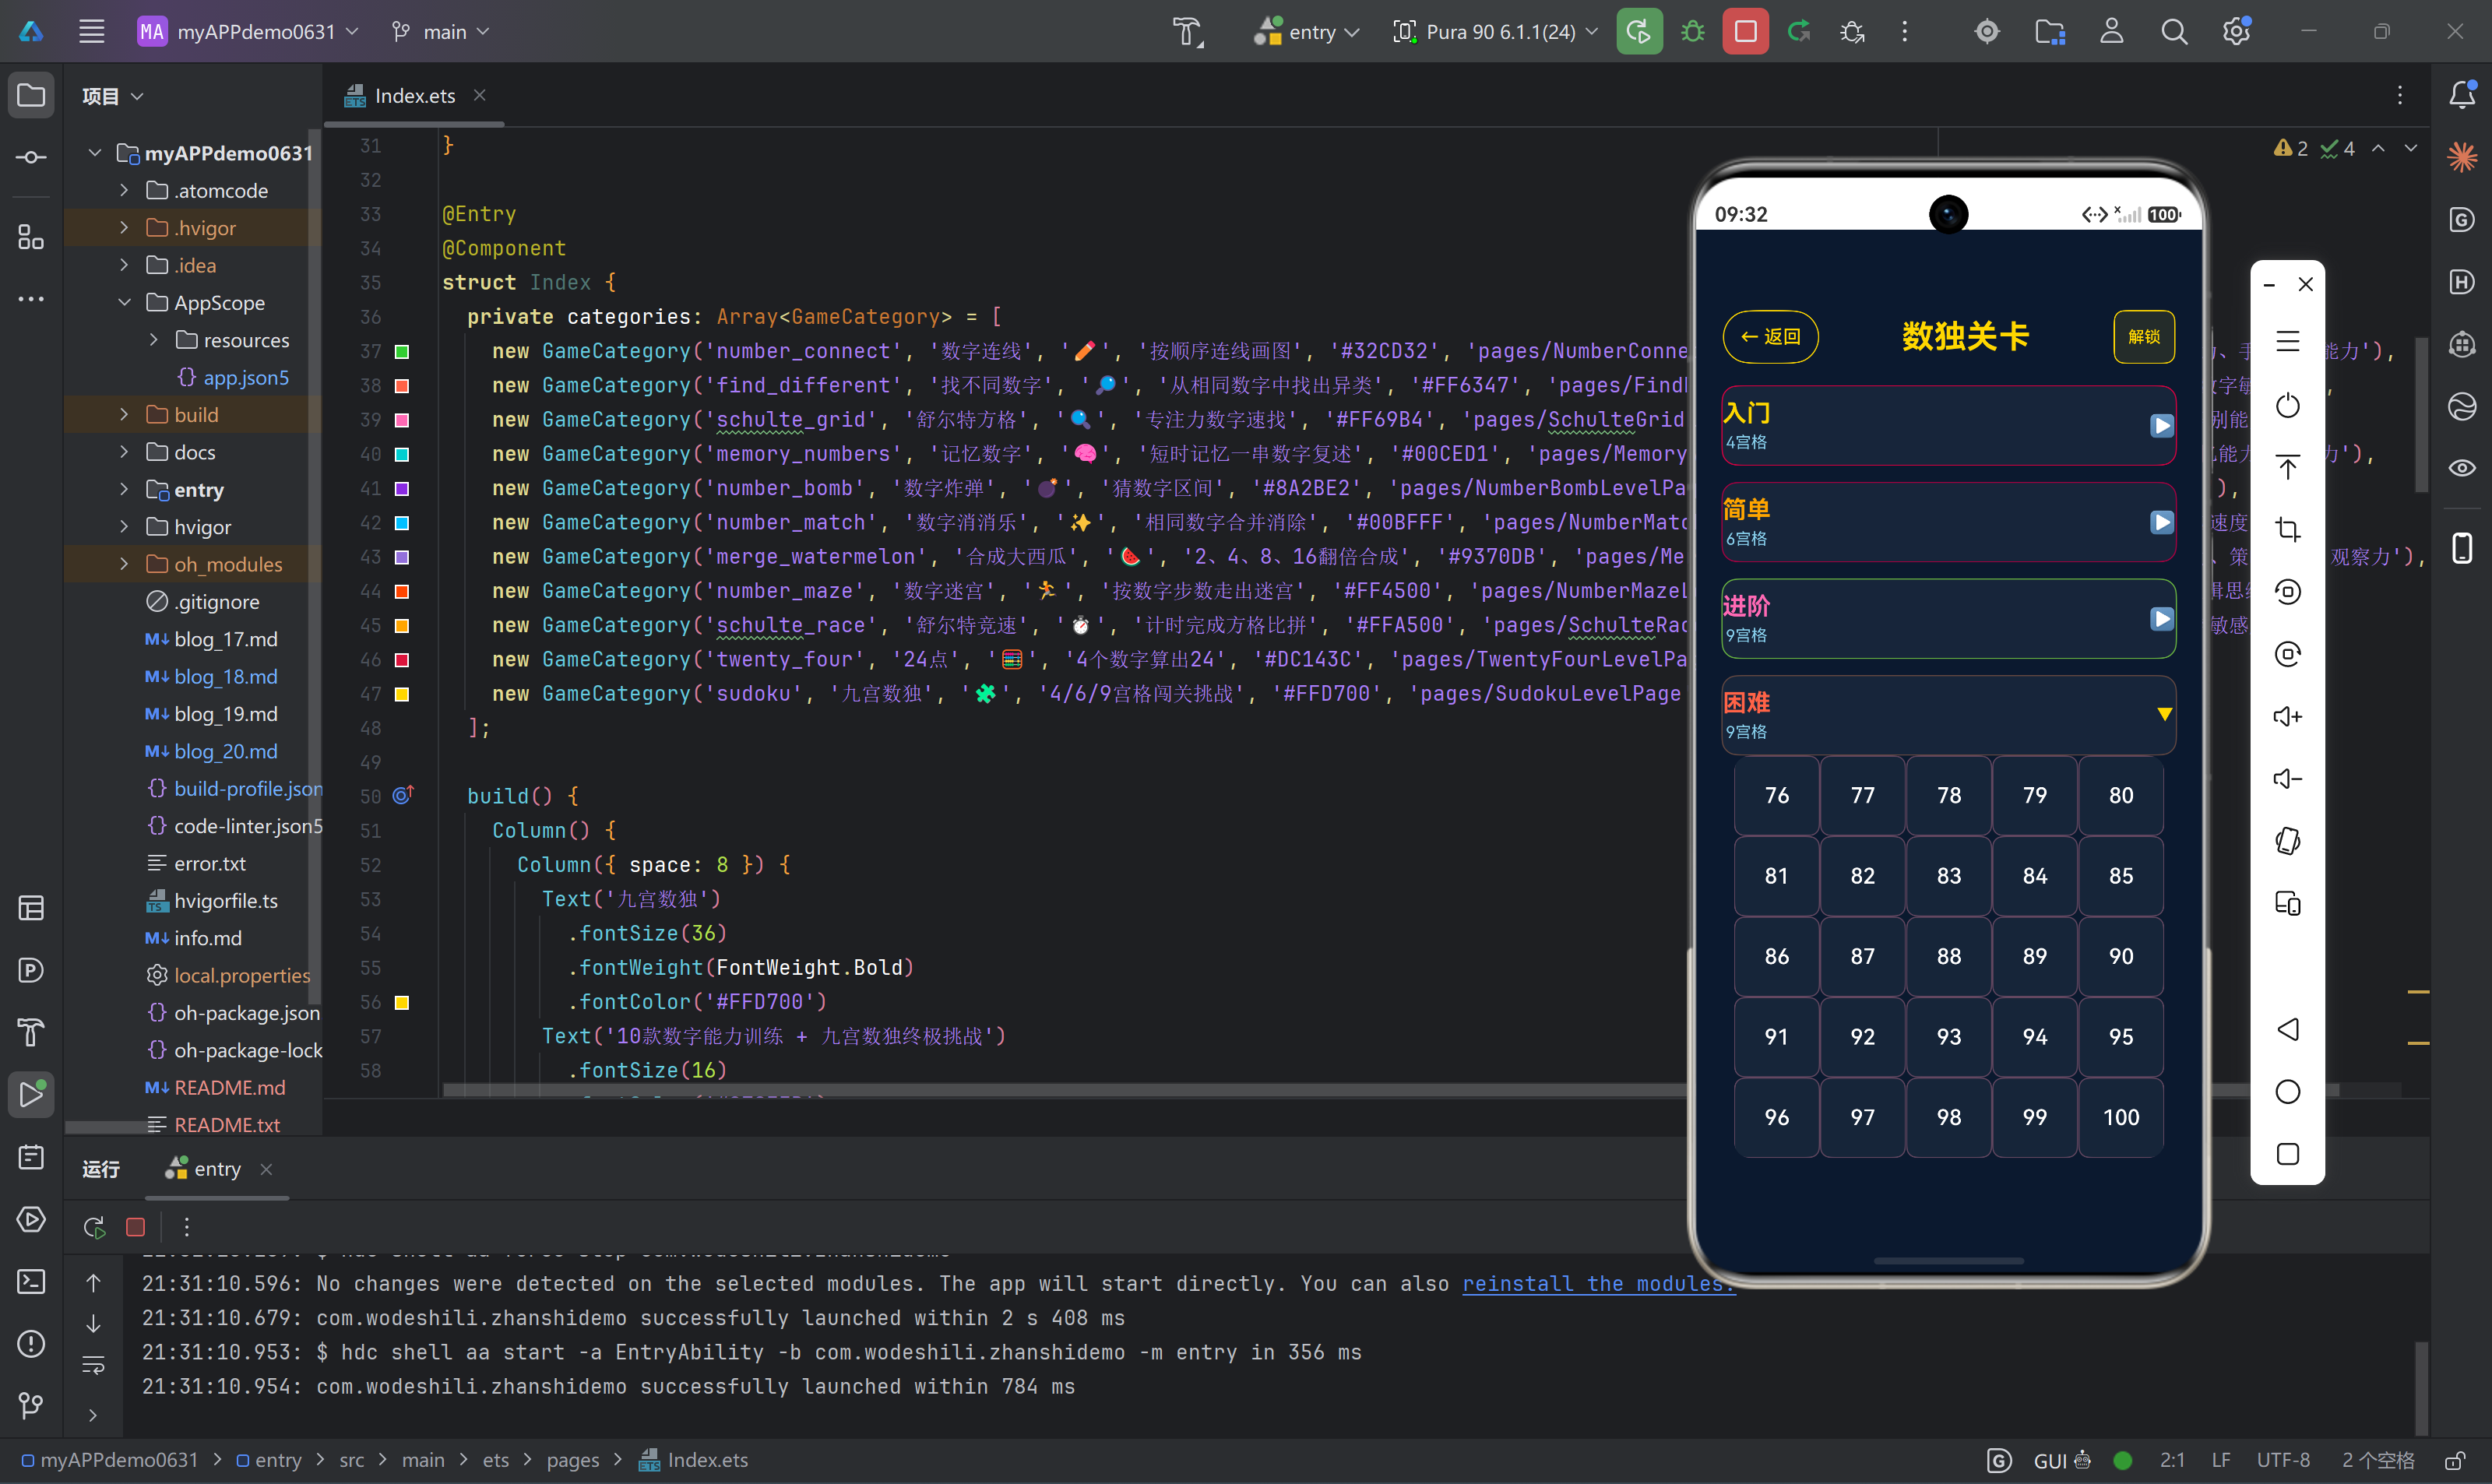Screen dimensions: 2492x1484
Task: Open the 项目 view dropdown
Action: 113,96
